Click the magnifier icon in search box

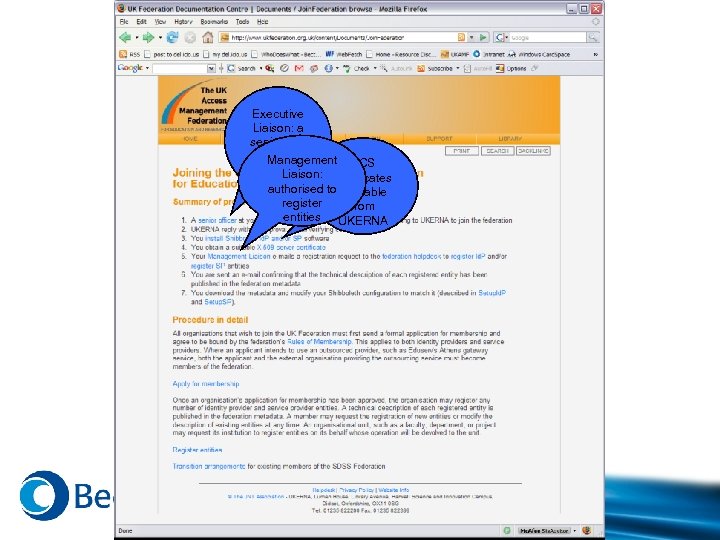[x=593, y=38]
